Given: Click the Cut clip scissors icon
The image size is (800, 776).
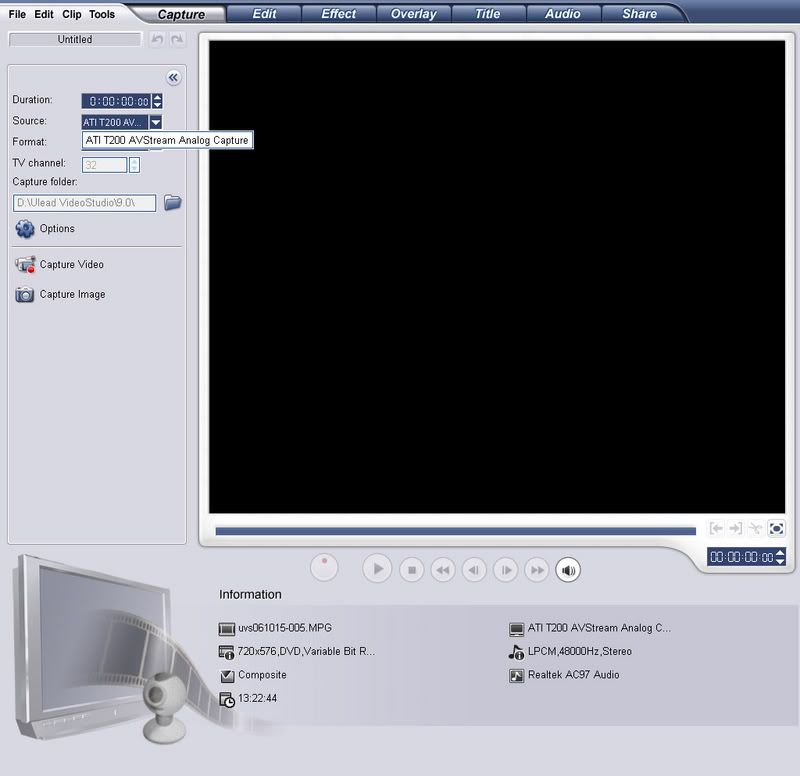Looking at the screenshot, I should (x=755, y=529).
